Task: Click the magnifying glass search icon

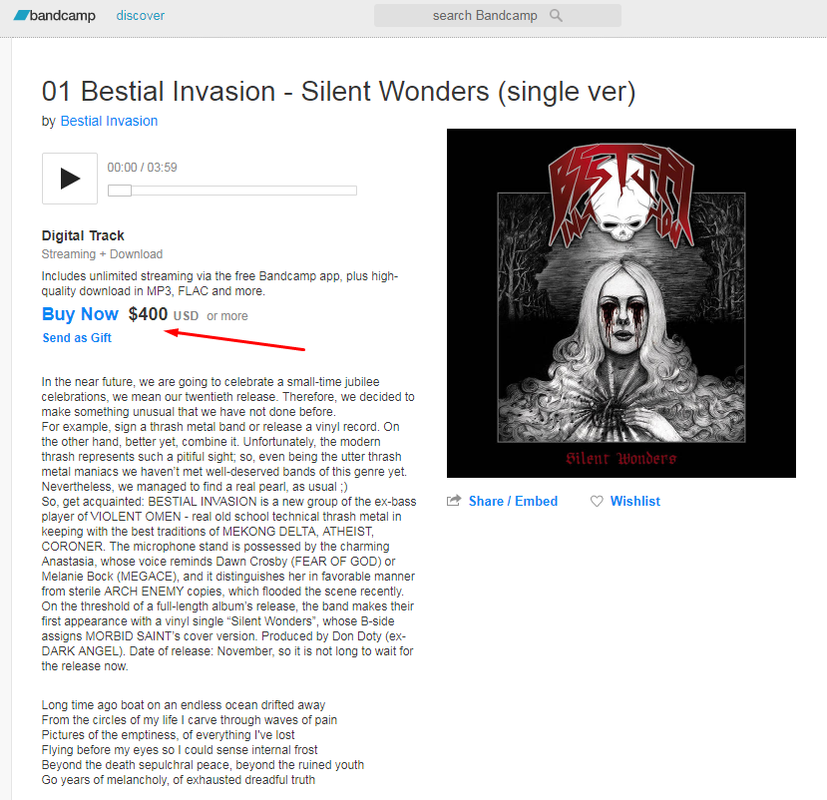Action: (x=556, y=15)
